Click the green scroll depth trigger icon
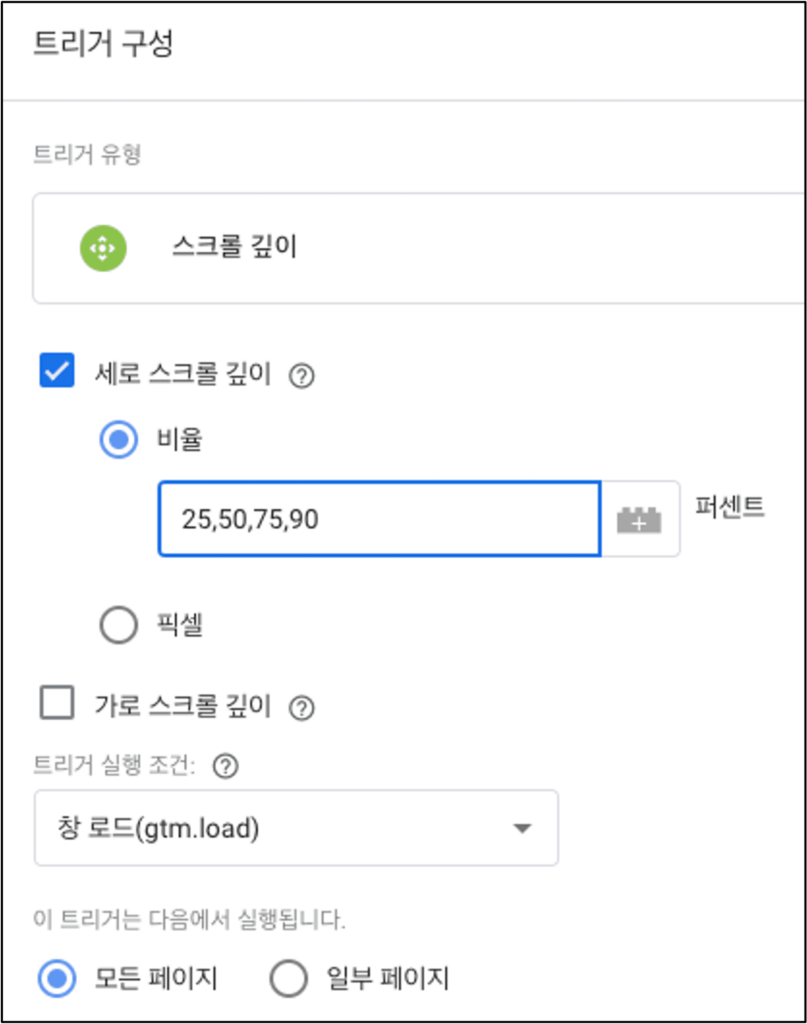This screenshot has height=1024, width=807. (x=103, y=248)
